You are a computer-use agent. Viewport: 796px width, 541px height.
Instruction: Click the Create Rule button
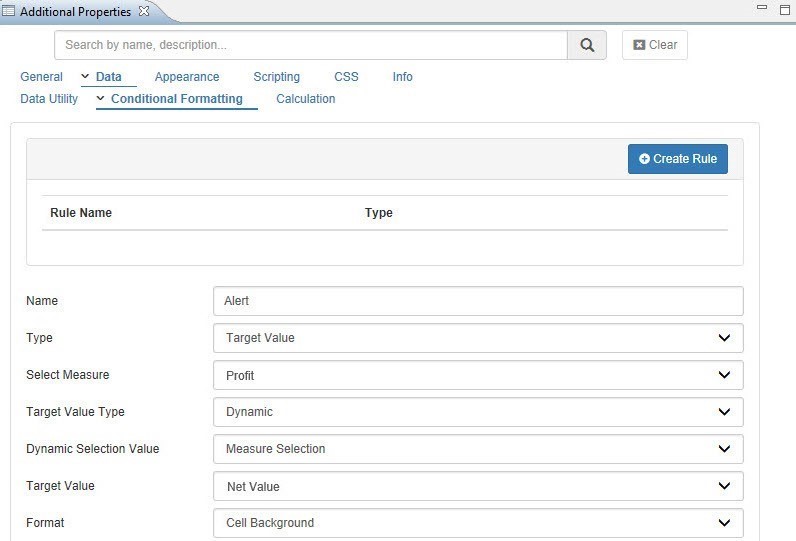coord(677,159)
